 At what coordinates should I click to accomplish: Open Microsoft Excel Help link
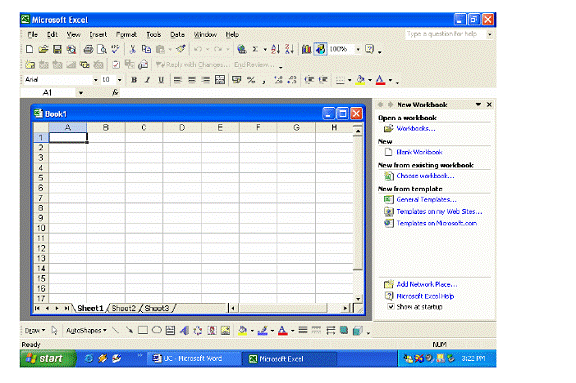click(x=425, y=296)
